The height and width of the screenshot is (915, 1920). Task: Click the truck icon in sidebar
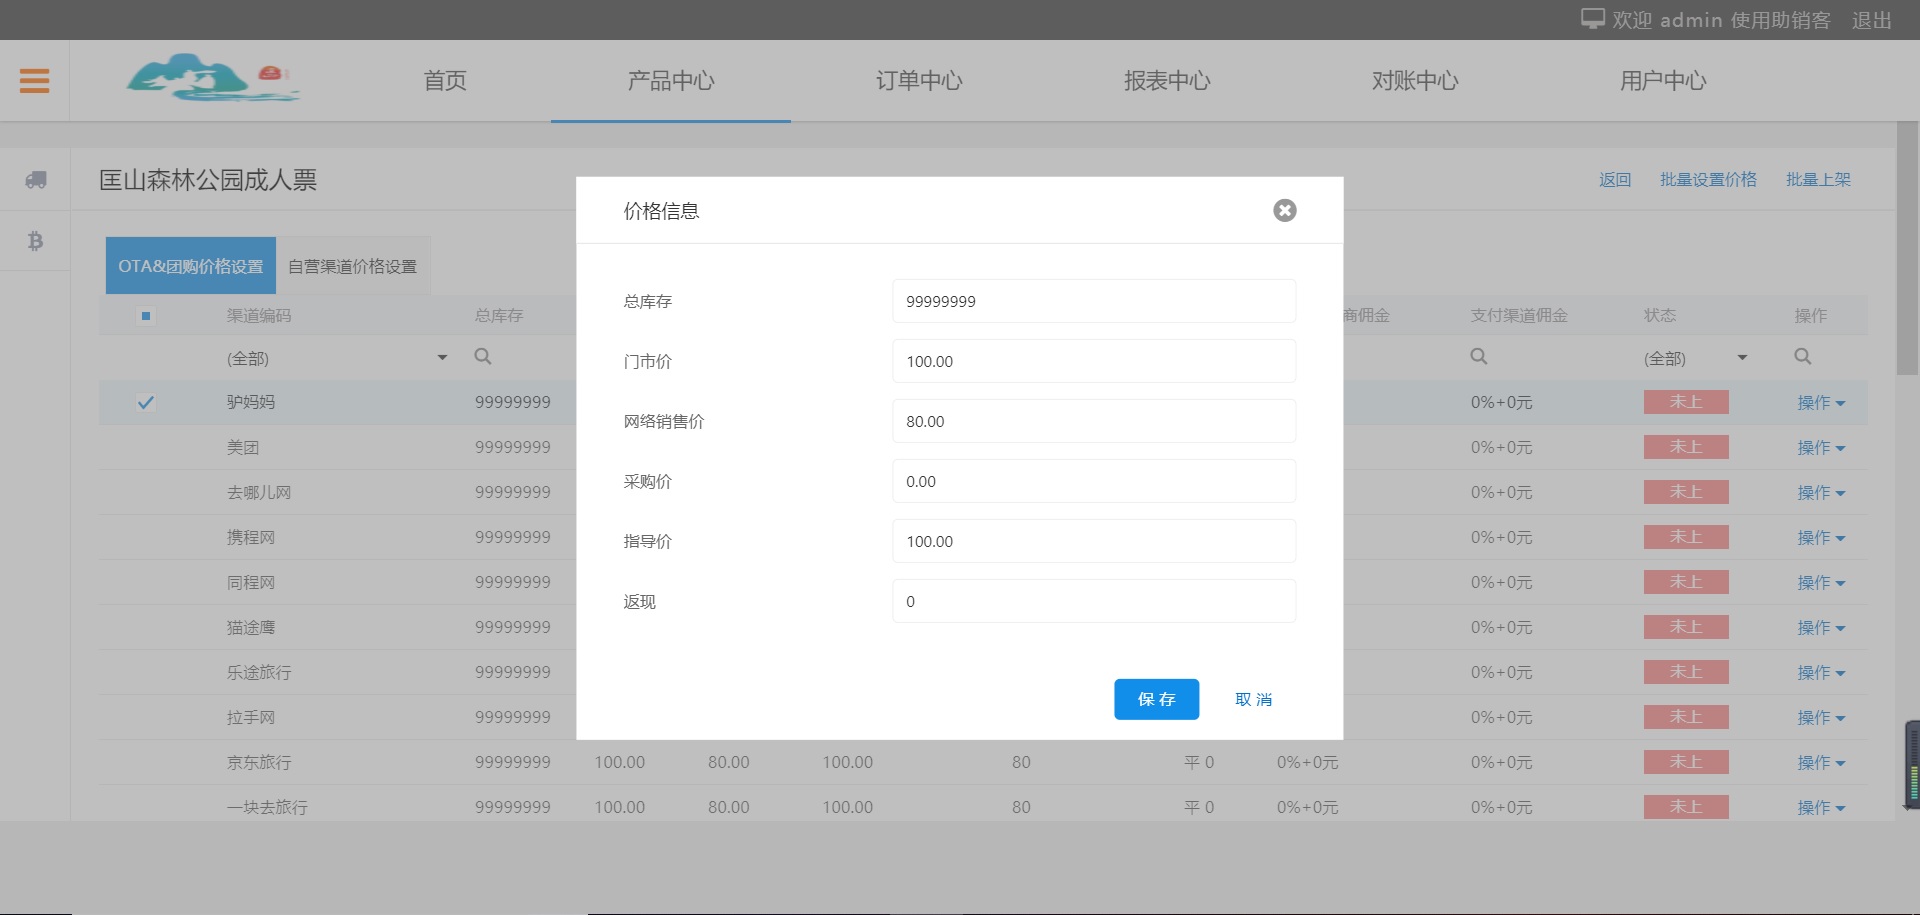click(x=36, y=180)
